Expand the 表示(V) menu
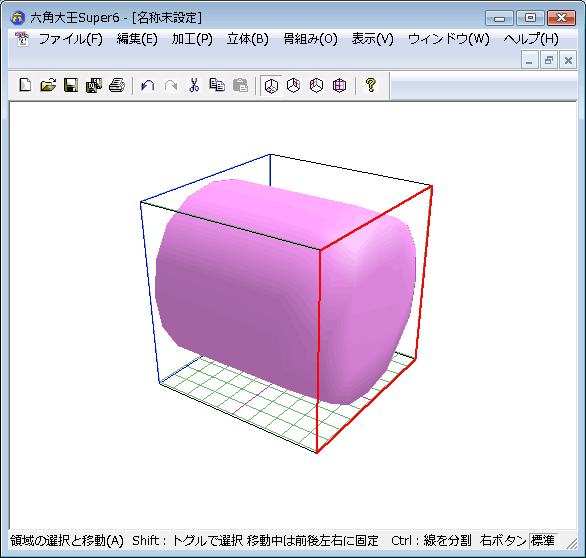 coord(373,39)
